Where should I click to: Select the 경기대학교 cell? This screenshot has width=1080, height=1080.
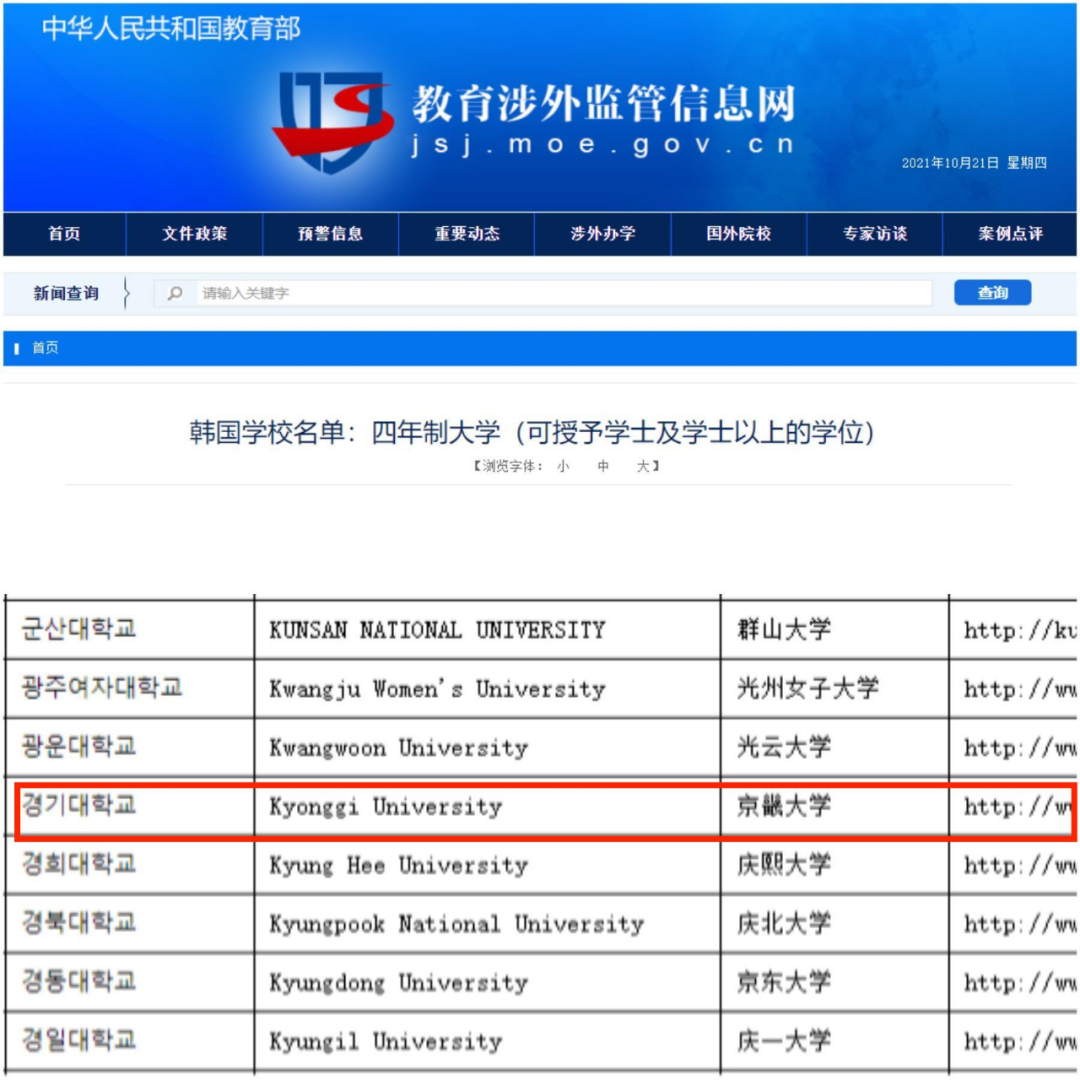click(129, 806)
